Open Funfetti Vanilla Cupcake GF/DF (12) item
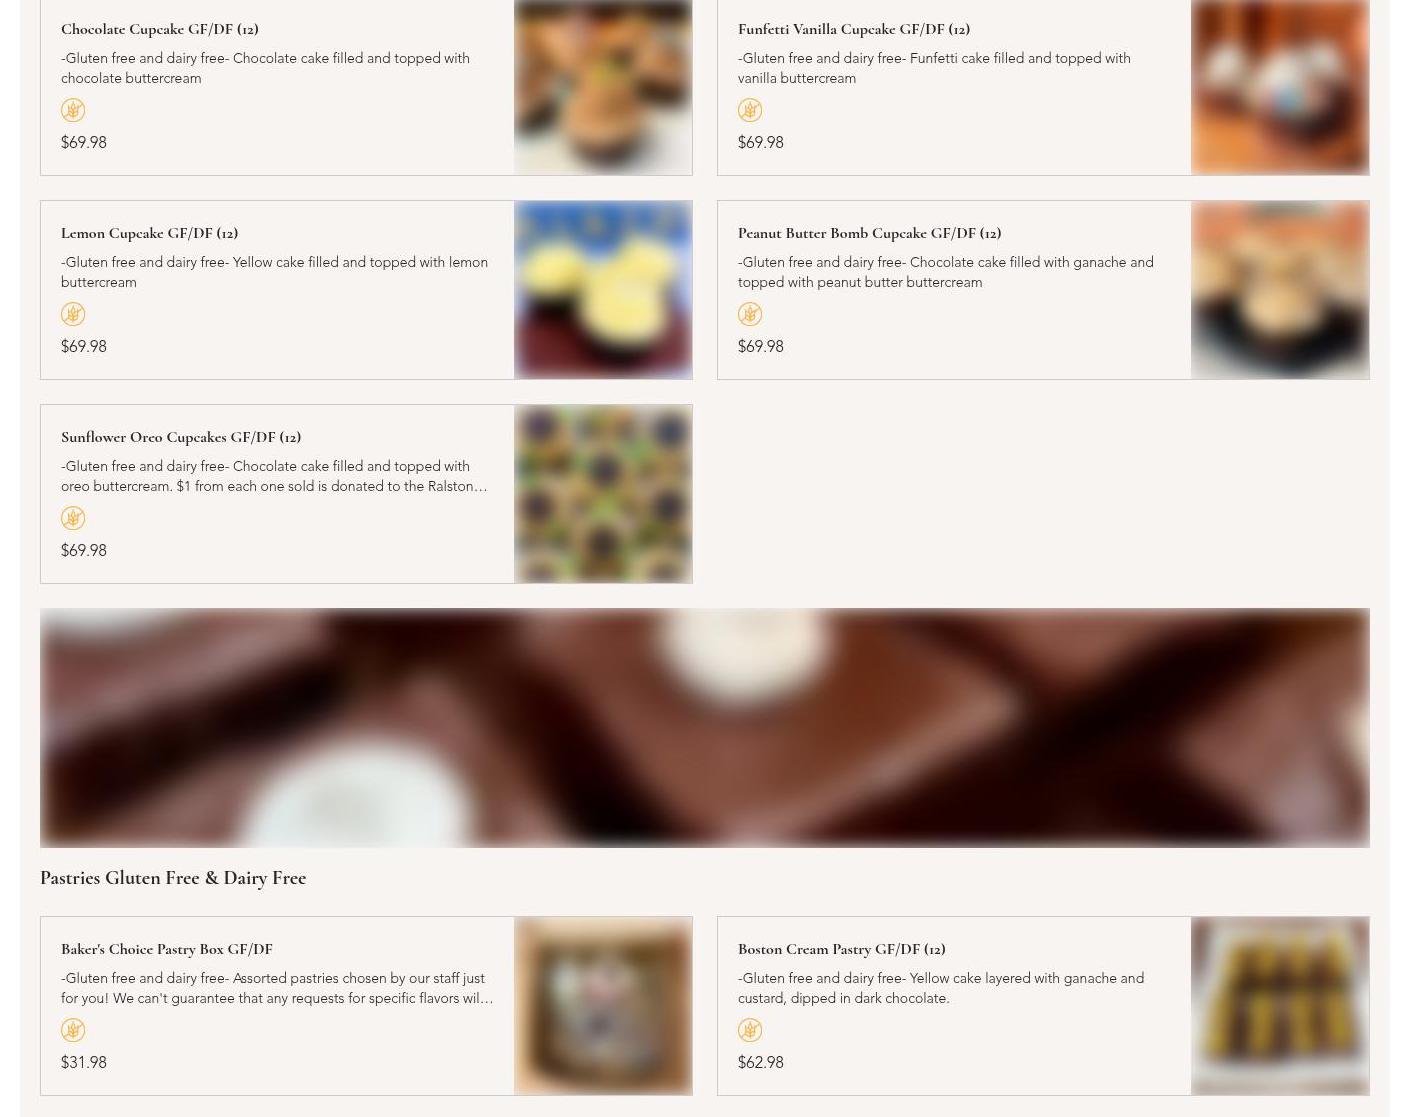This screenshot has height=1117, width=1410. tap(854, 29)
